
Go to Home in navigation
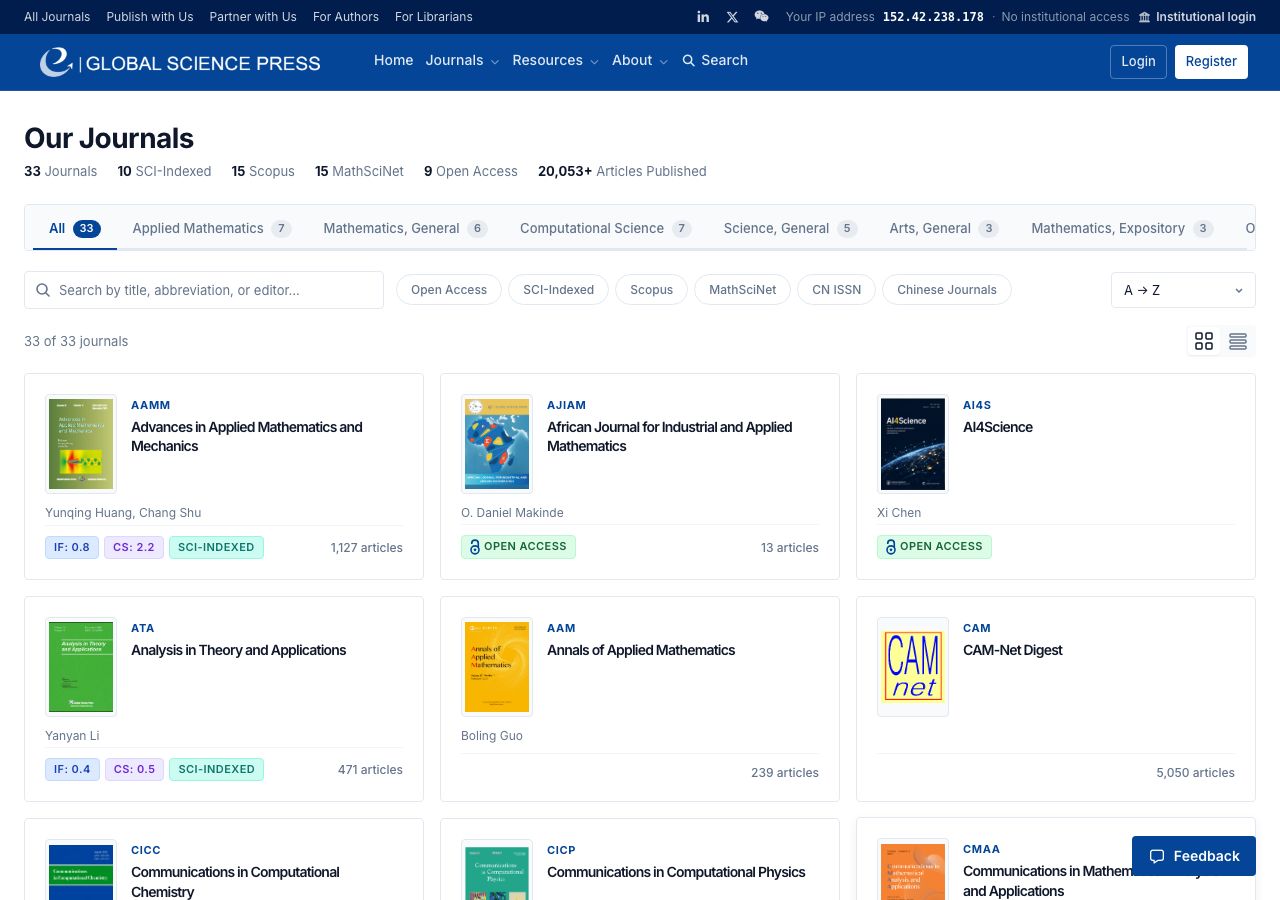[x=393, y=61]
